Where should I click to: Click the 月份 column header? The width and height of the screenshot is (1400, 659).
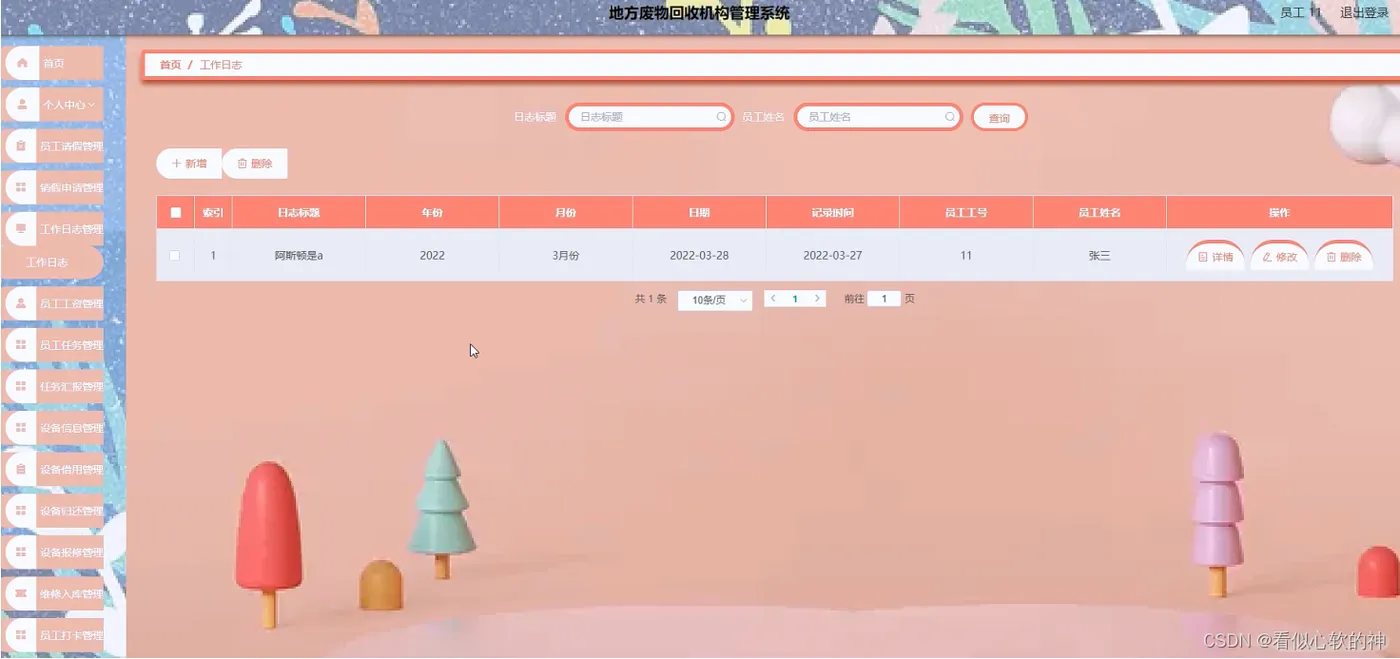pyautogui.click(x=566, y=213)
